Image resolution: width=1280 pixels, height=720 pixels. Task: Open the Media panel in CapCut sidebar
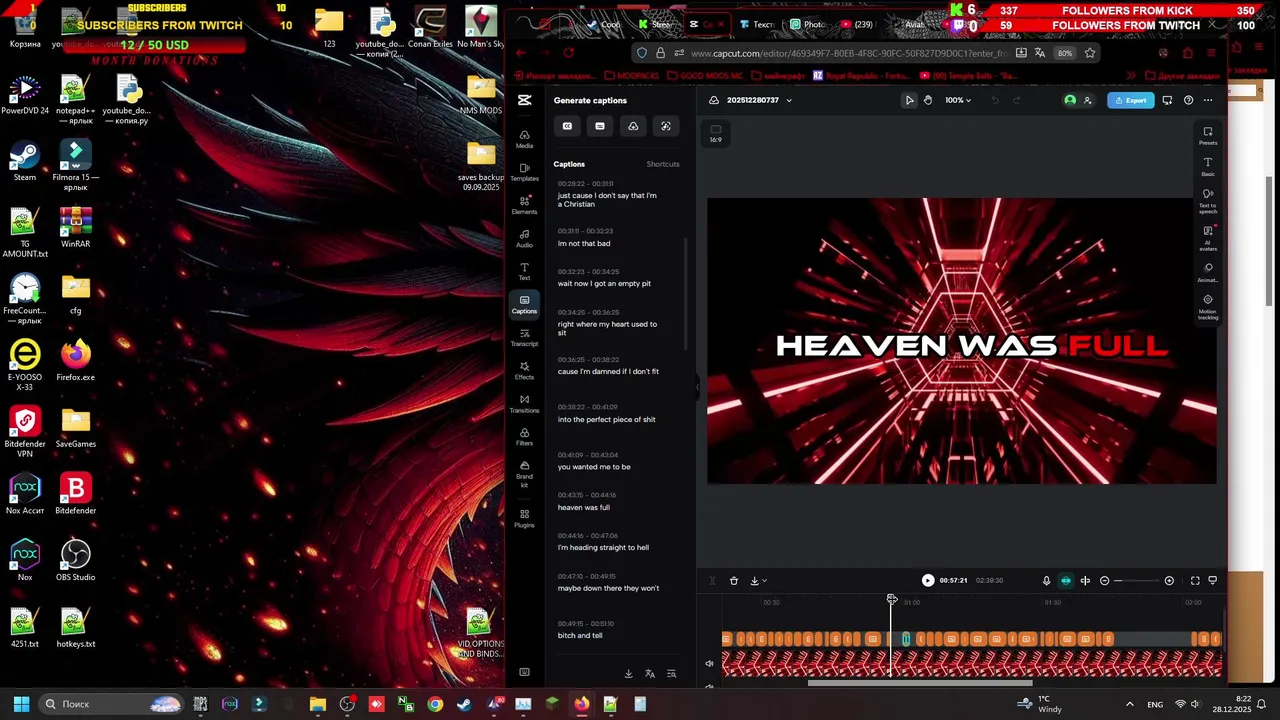coord(524,139)
